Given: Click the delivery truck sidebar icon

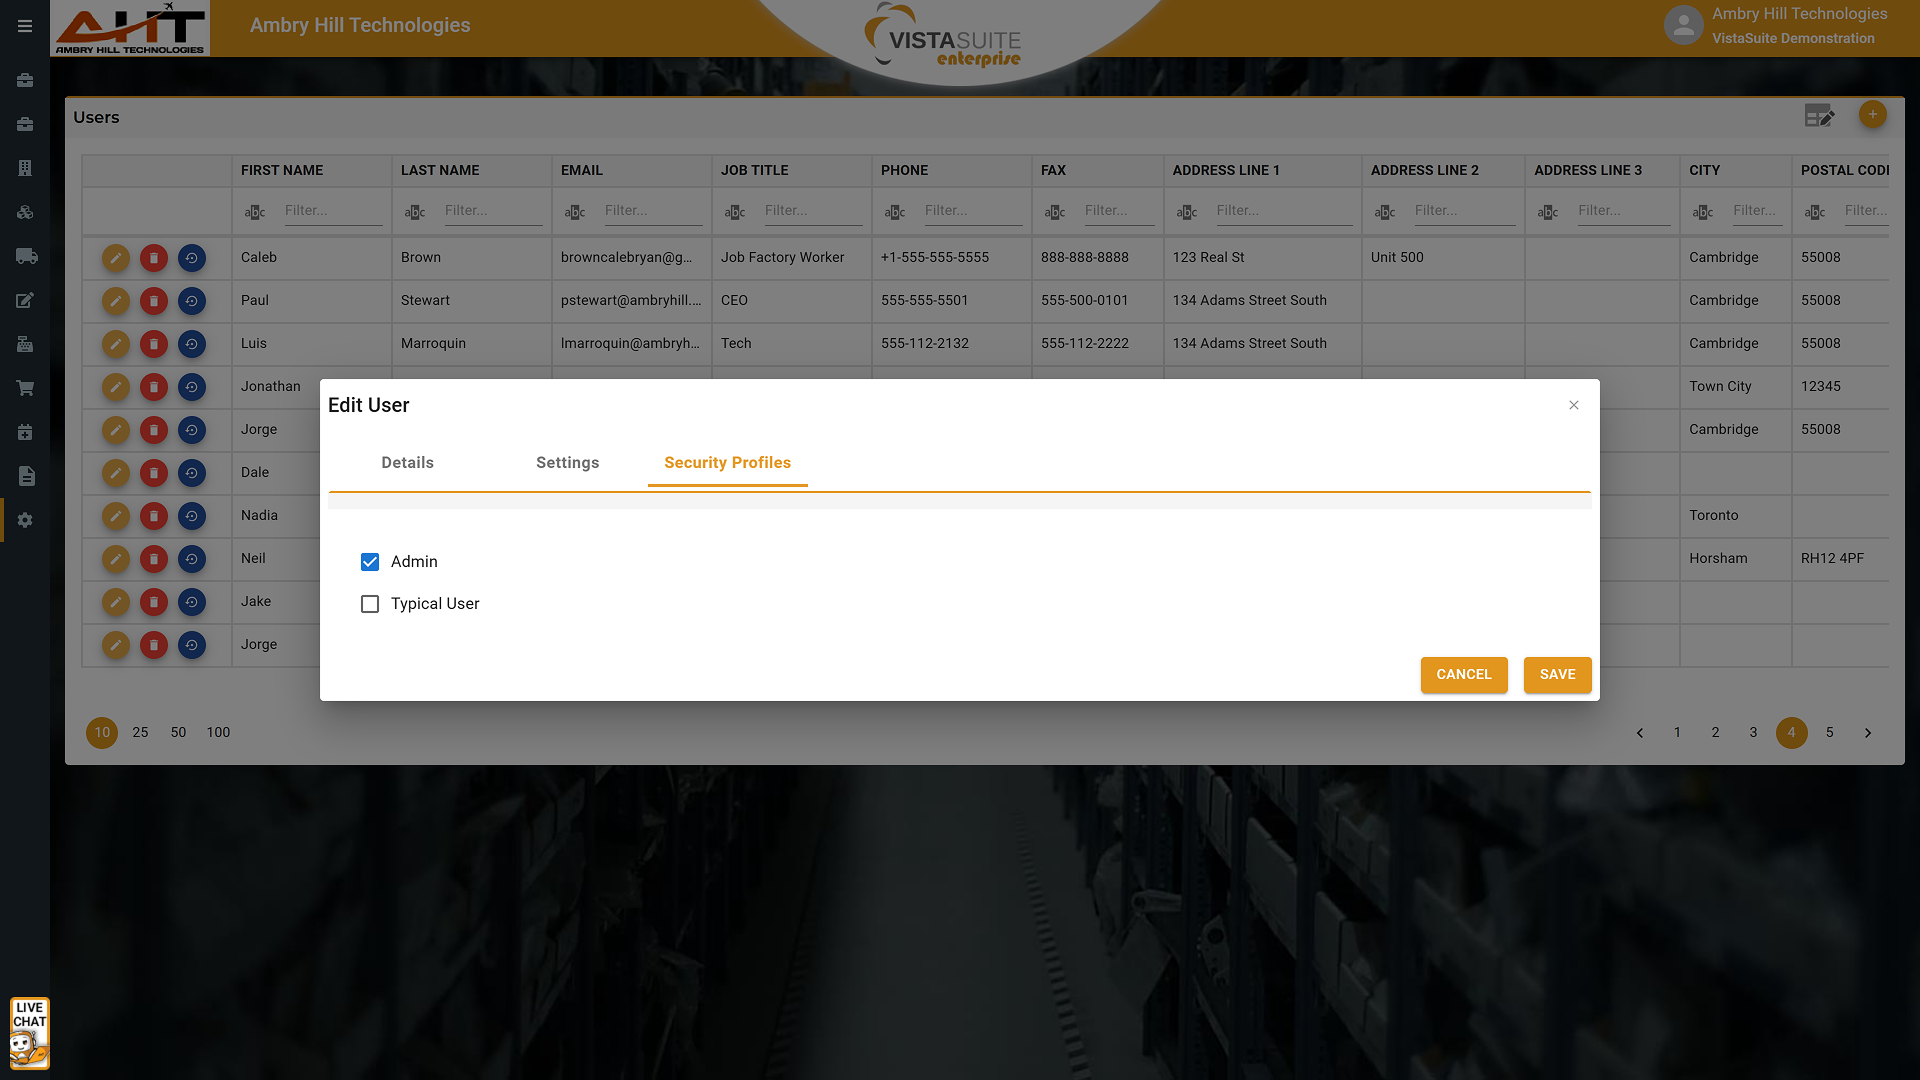Looking at the screenshot, I should (x=26, y=257).
